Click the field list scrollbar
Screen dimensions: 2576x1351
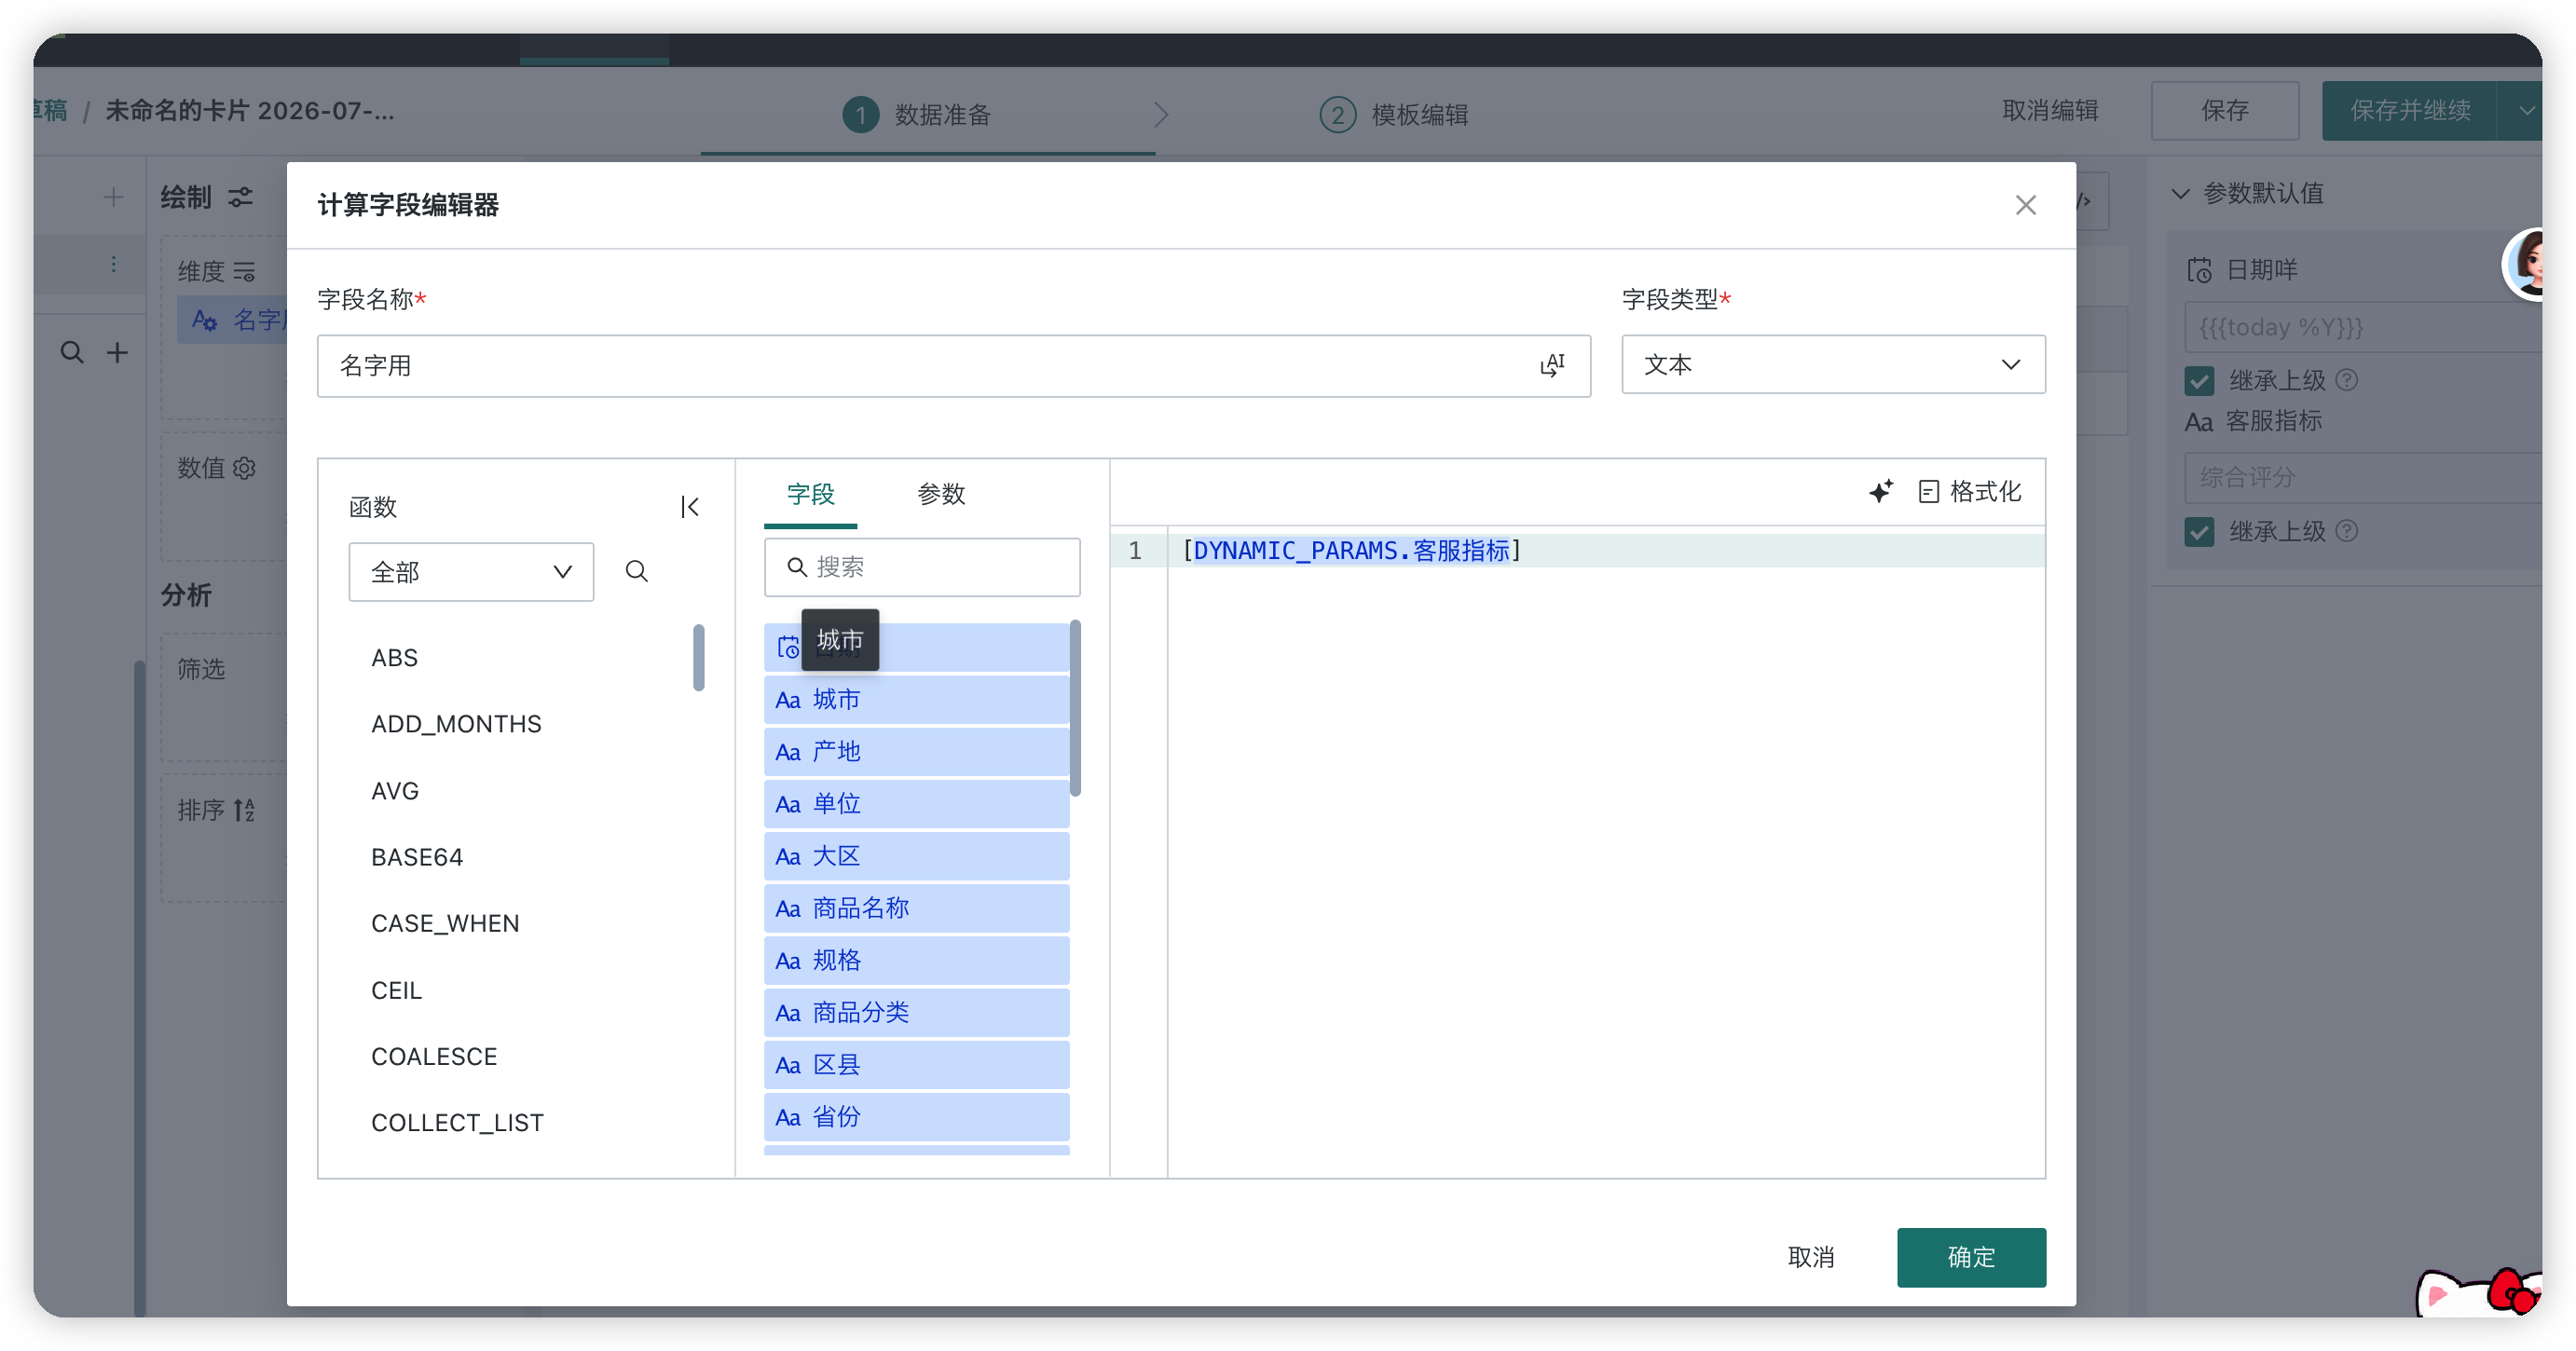point(1075,708)
